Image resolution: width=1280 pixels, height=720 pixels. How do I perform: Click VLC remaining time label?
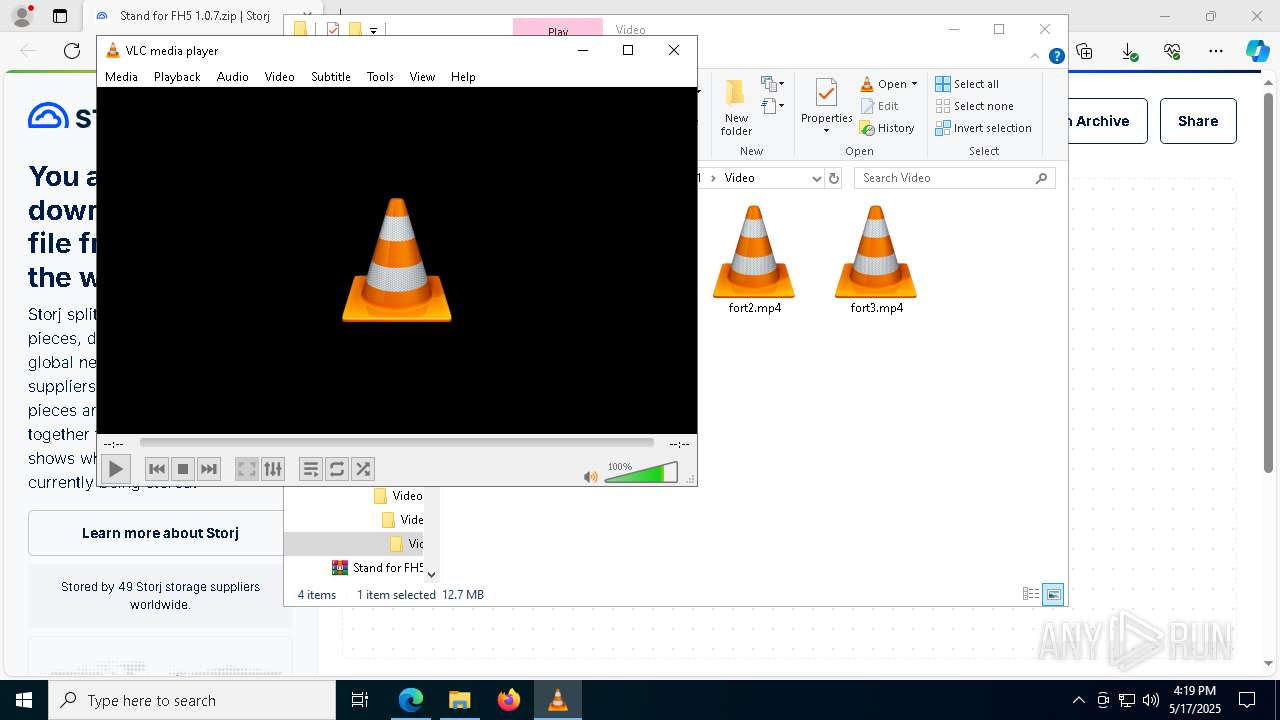(x=679, y=444)
